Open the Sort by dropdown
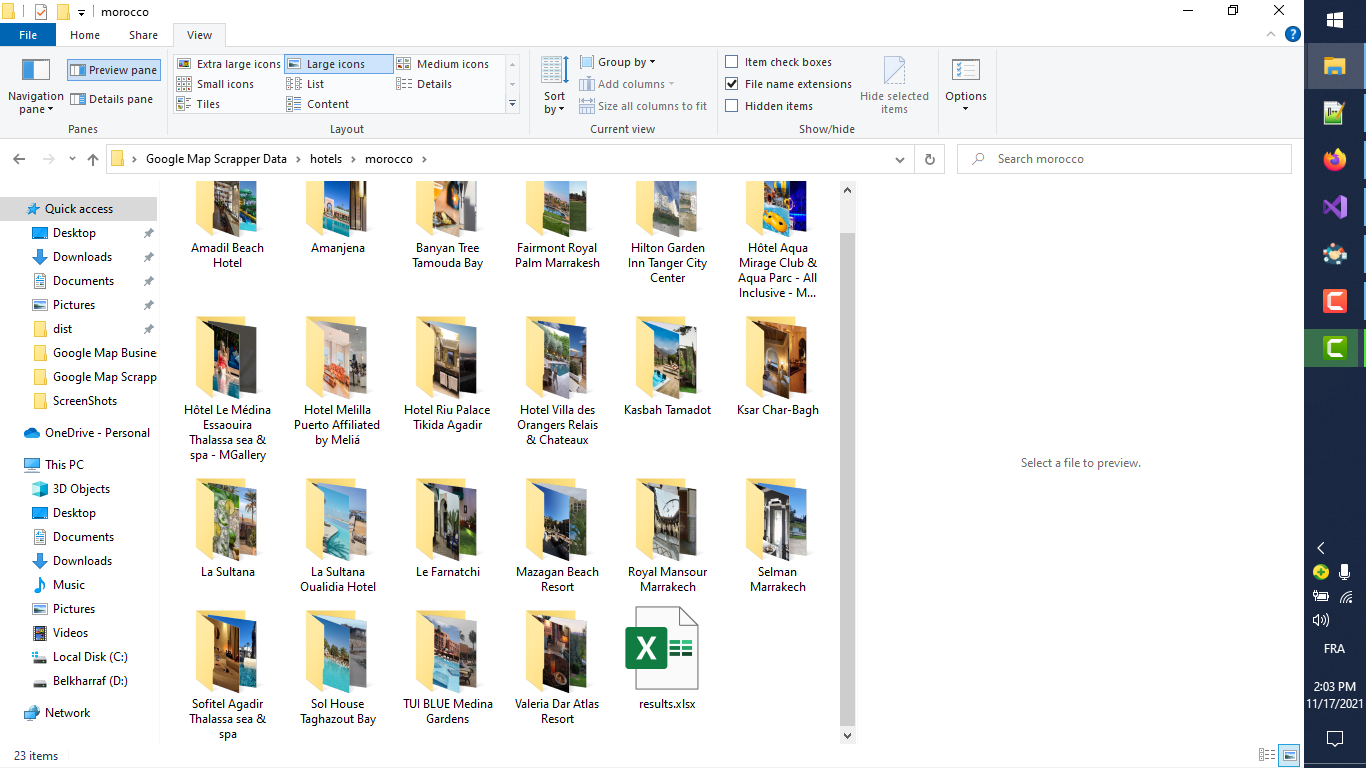 (555, 86)
